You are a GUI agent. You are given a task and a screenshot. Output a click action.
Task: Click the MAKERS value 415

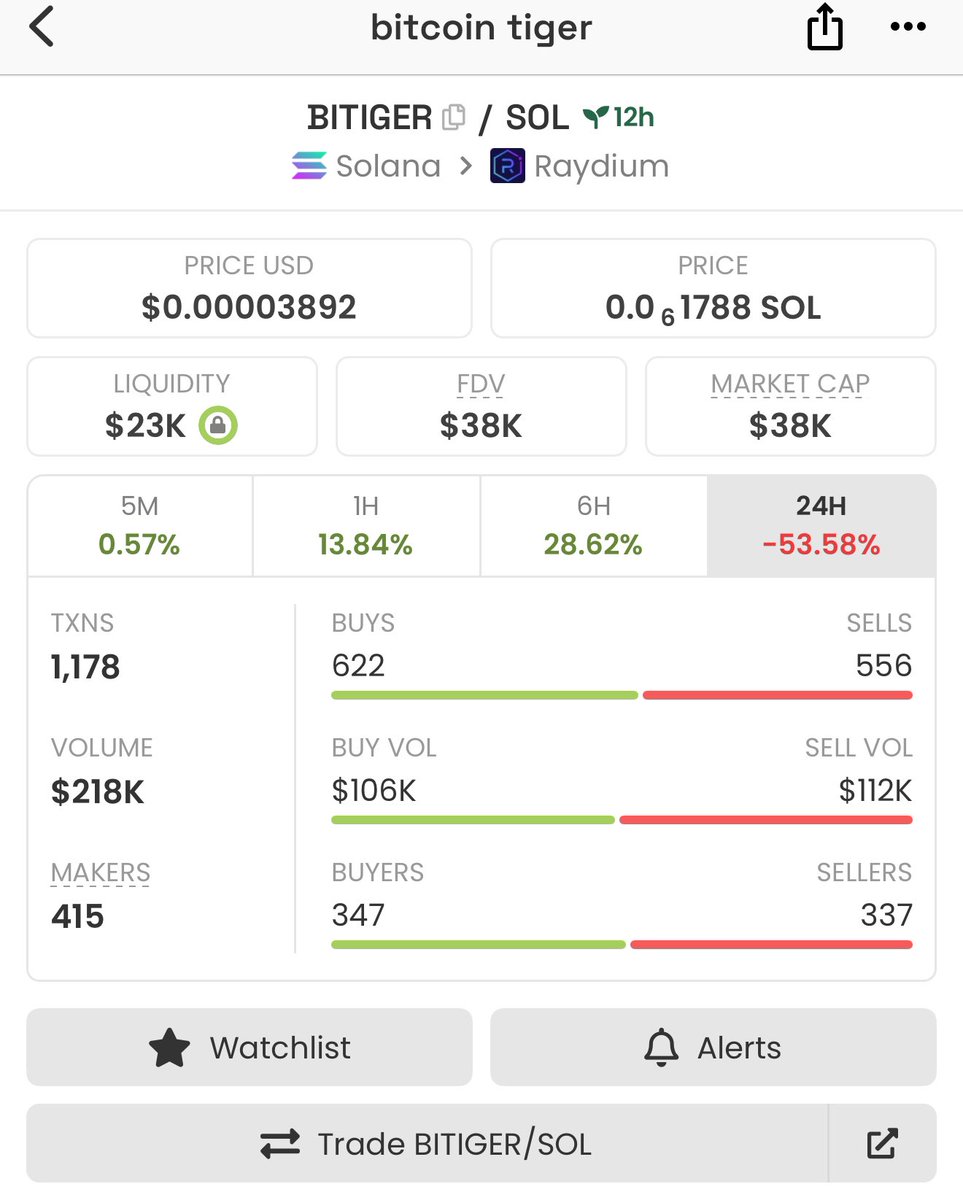77,916
